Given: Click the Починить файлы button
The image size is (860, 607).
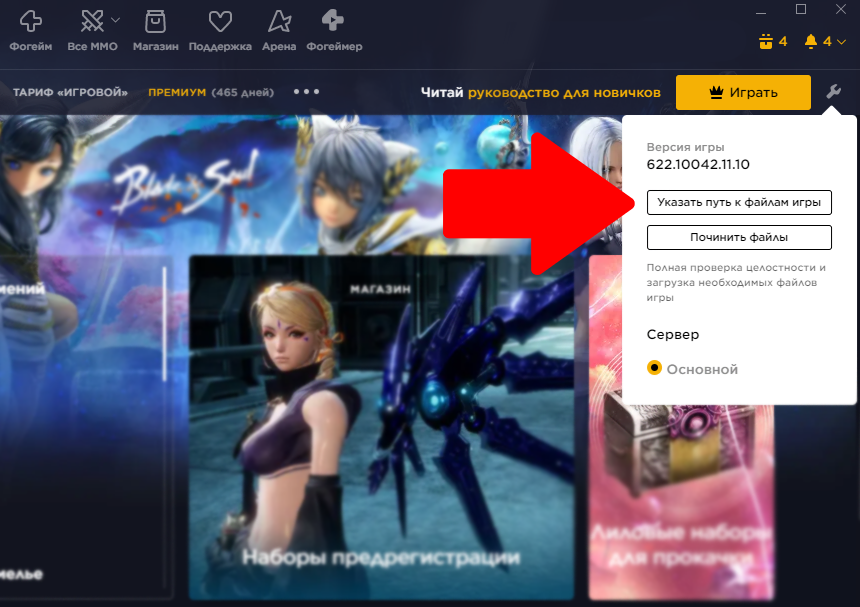Looking at the screenshot, I should (x=739, y=237).
